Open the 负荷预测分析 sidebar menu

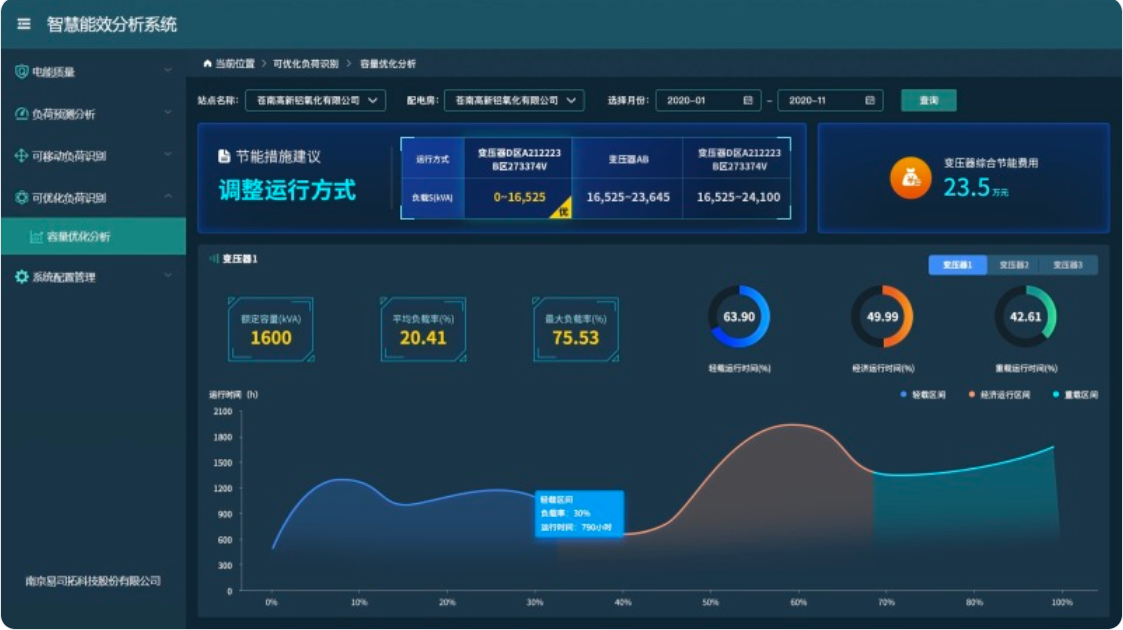pos(93,113)
